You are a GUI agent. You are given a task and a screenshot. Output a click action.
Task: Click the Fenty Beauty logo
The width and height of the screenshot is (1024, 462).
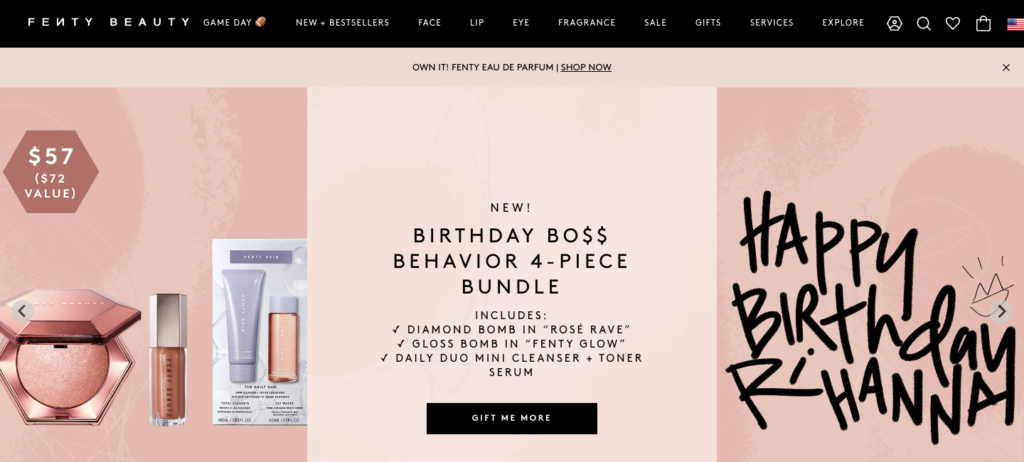coord(108,22)
